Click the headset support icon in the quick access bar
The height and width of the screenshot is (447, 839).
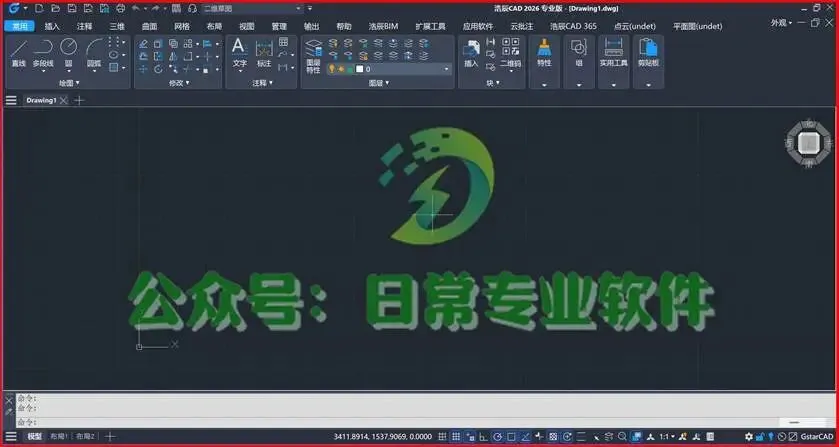[x=193, y=9]
